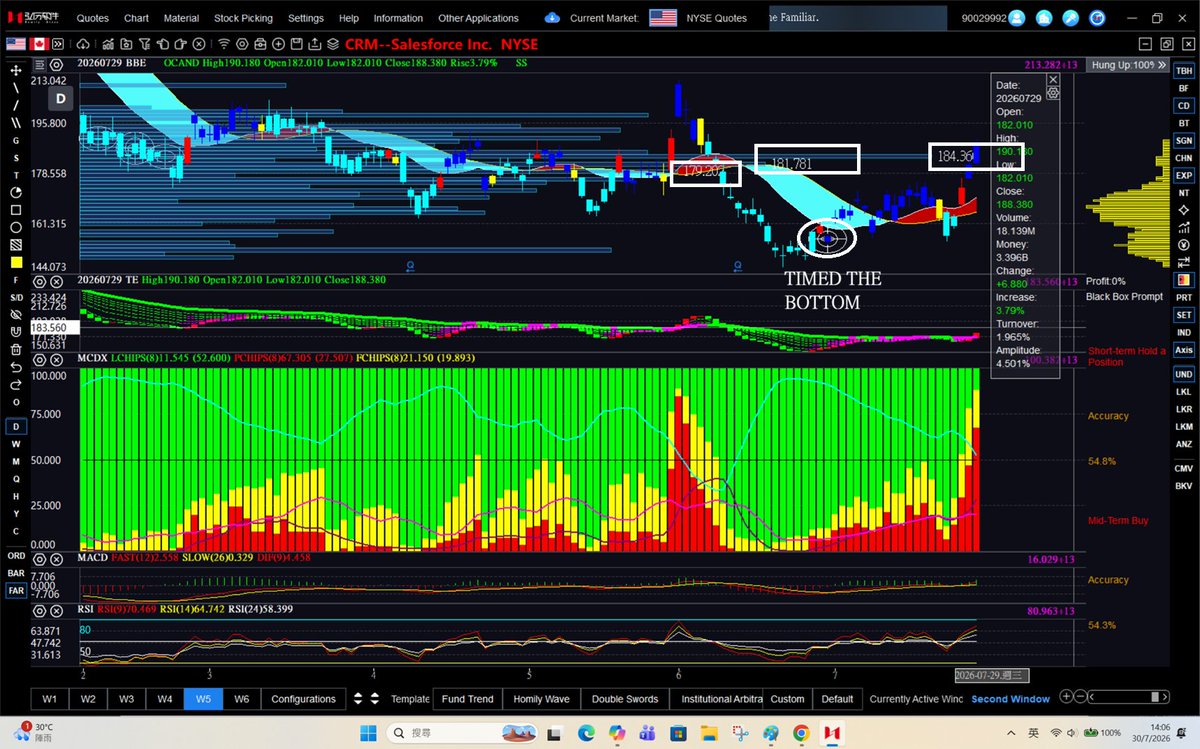Select the text 'T' annotation tool

[x=16, y=174]
